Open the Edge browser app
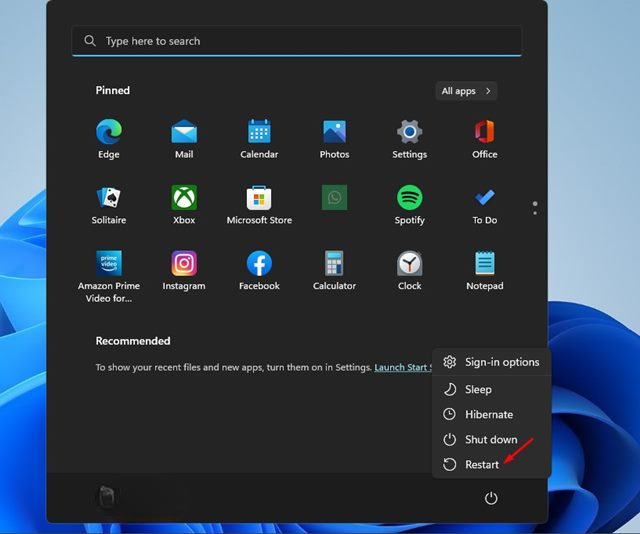This screenshot has height=534, width=640. pyautogui.click(x=109, y=139)
